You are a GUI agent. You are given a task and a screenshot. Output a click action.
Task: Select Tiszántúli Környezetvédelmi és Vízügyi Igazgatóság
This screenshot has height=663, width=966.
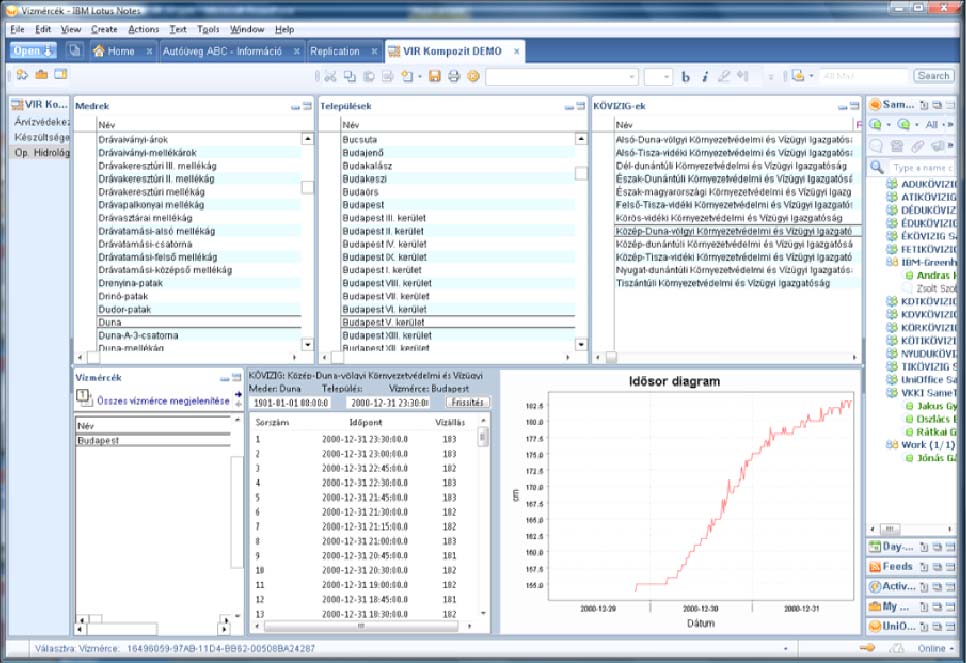coord(737,283)
